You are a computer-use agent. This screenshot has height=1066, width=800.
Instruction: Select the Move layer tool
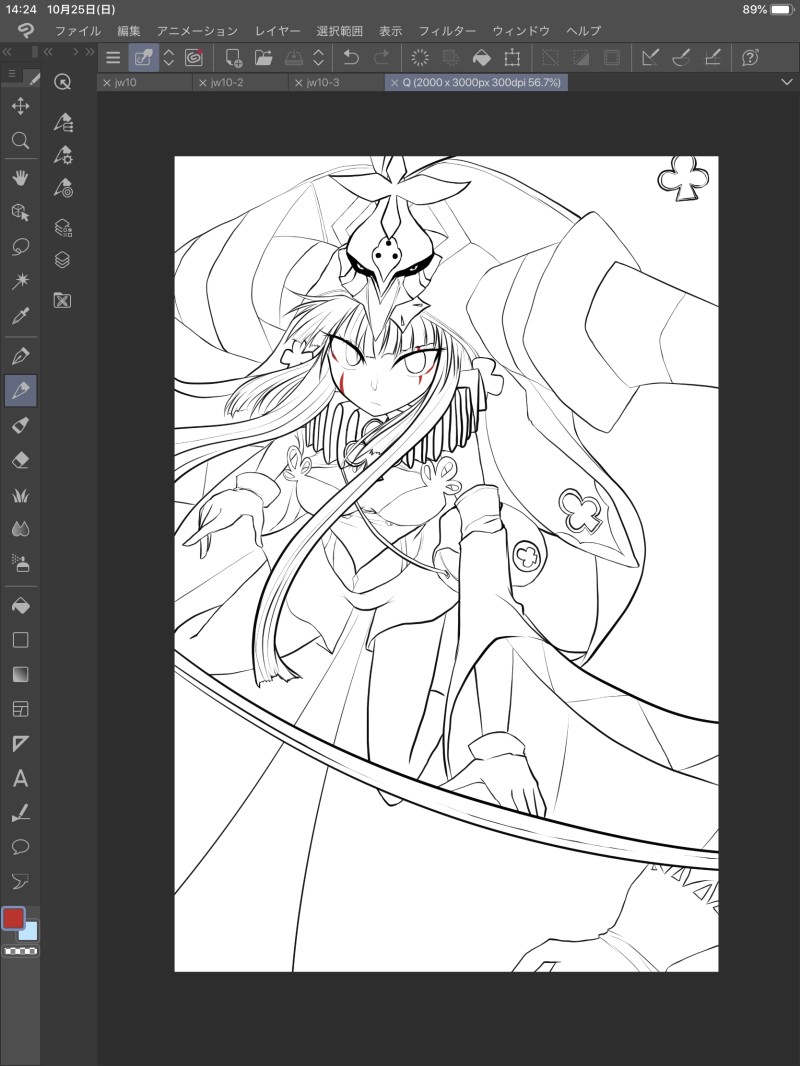[x=20, y=106]
